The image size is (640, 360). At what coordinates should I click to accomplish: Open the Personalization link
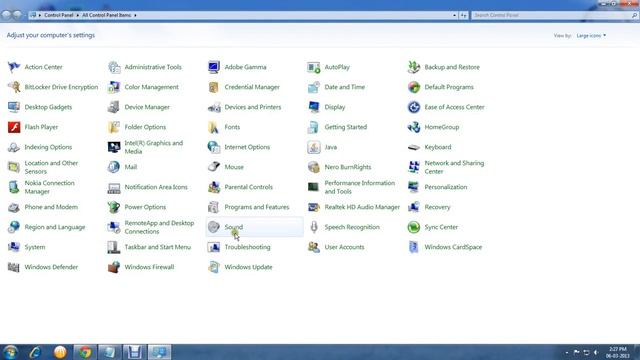(x=446, y=187)
